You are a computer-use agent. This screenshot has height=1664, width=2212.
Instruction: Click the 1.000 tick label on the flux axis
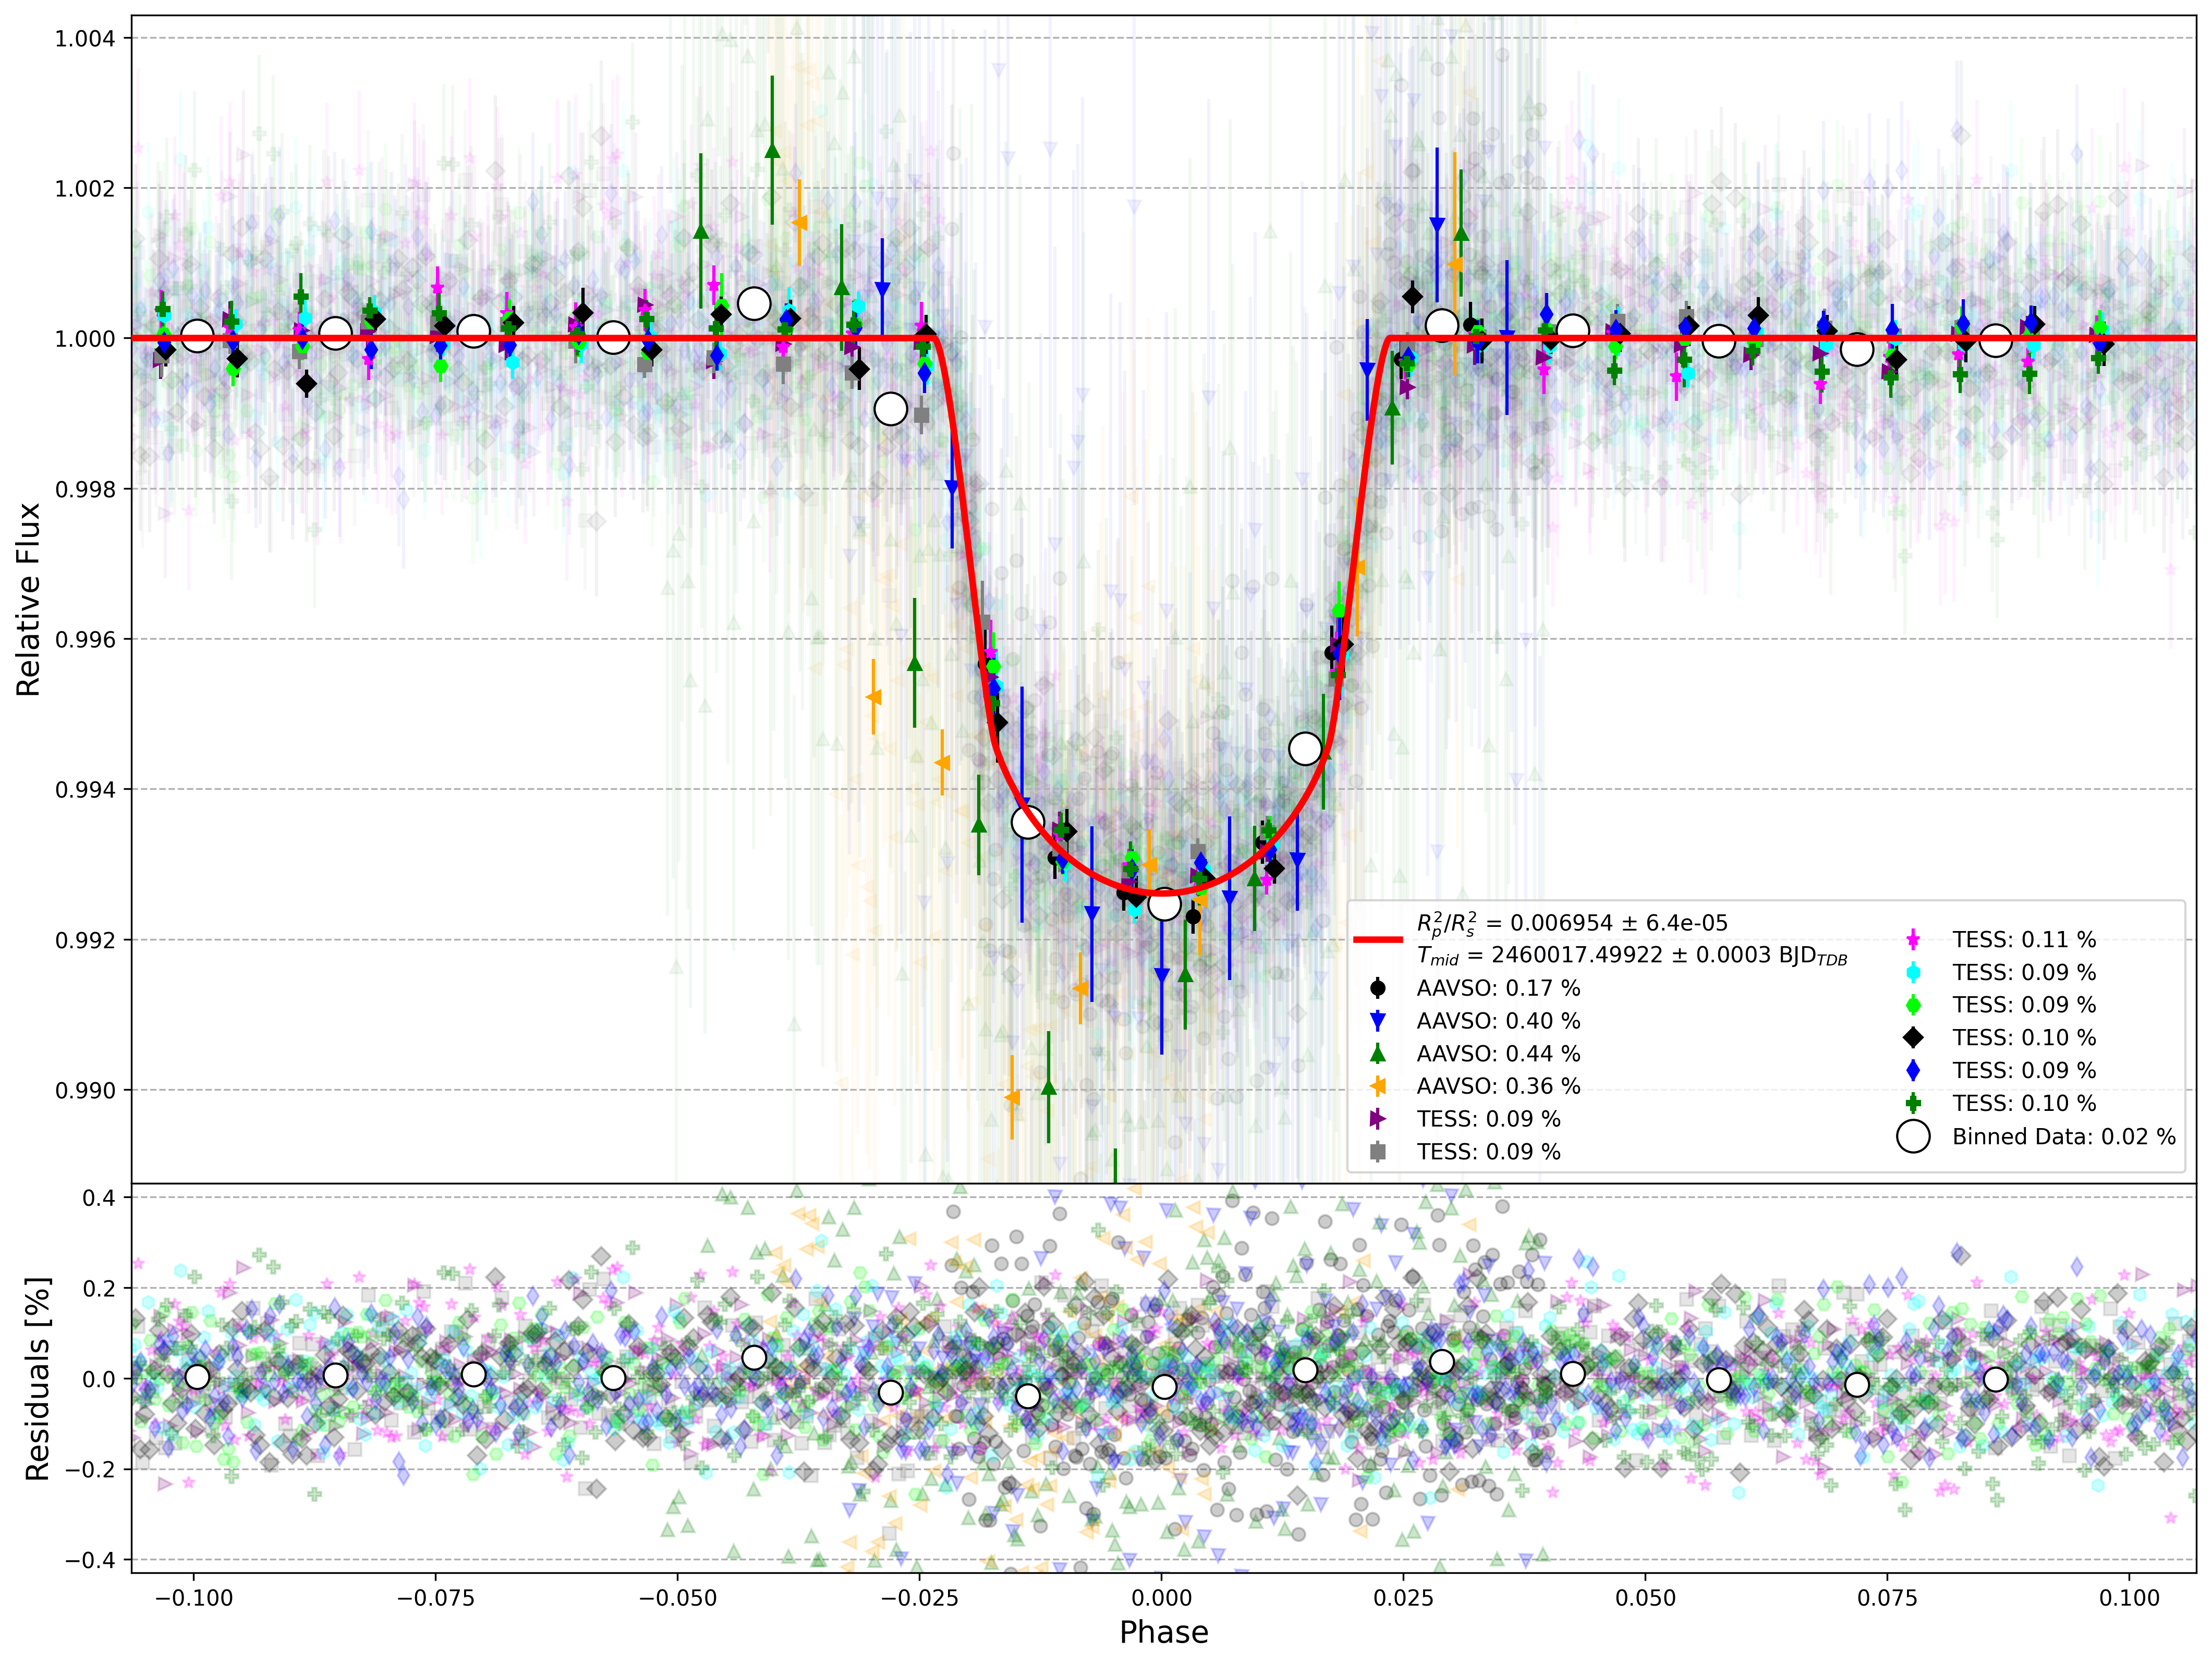coord(85,339)
